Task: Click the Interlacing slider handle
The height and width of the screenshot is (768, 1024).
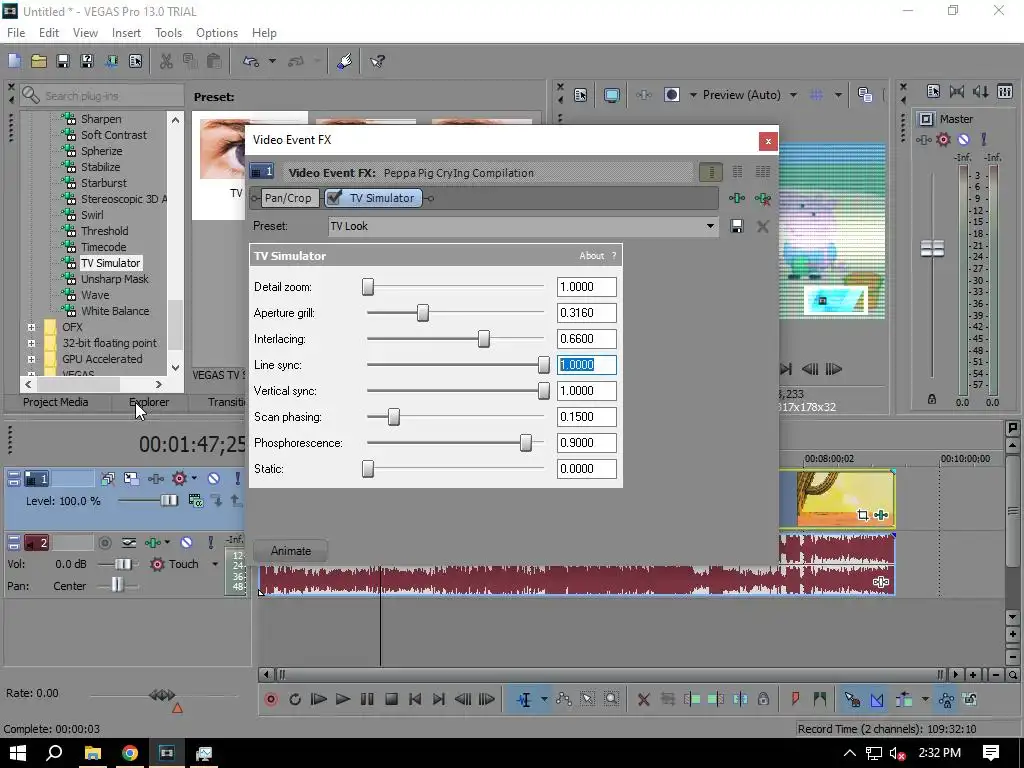Action: click(x=484, y=339)
